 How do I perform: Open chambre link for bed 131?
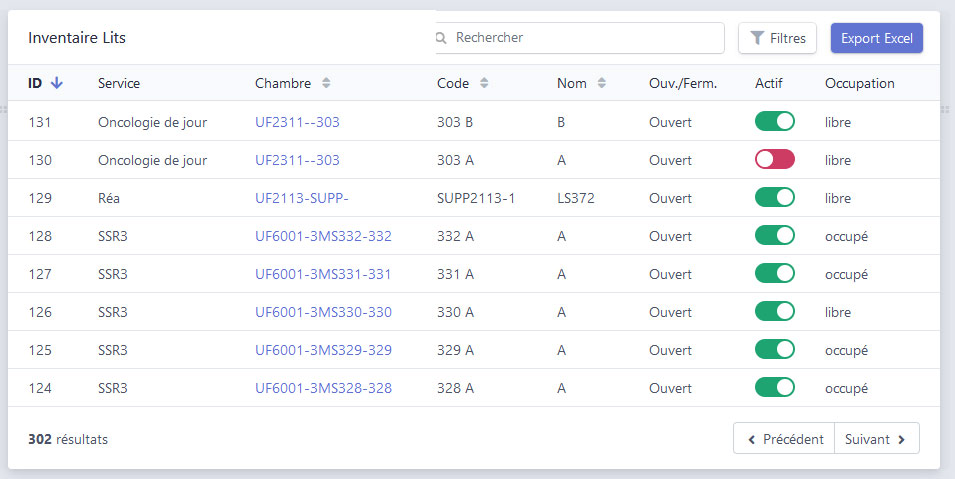[x=297, y=122]
